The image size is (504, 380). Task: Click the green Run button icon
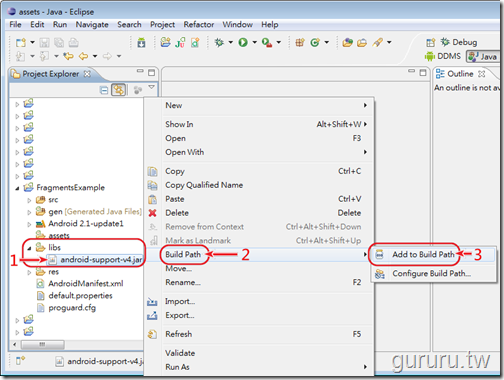[243, 42]
